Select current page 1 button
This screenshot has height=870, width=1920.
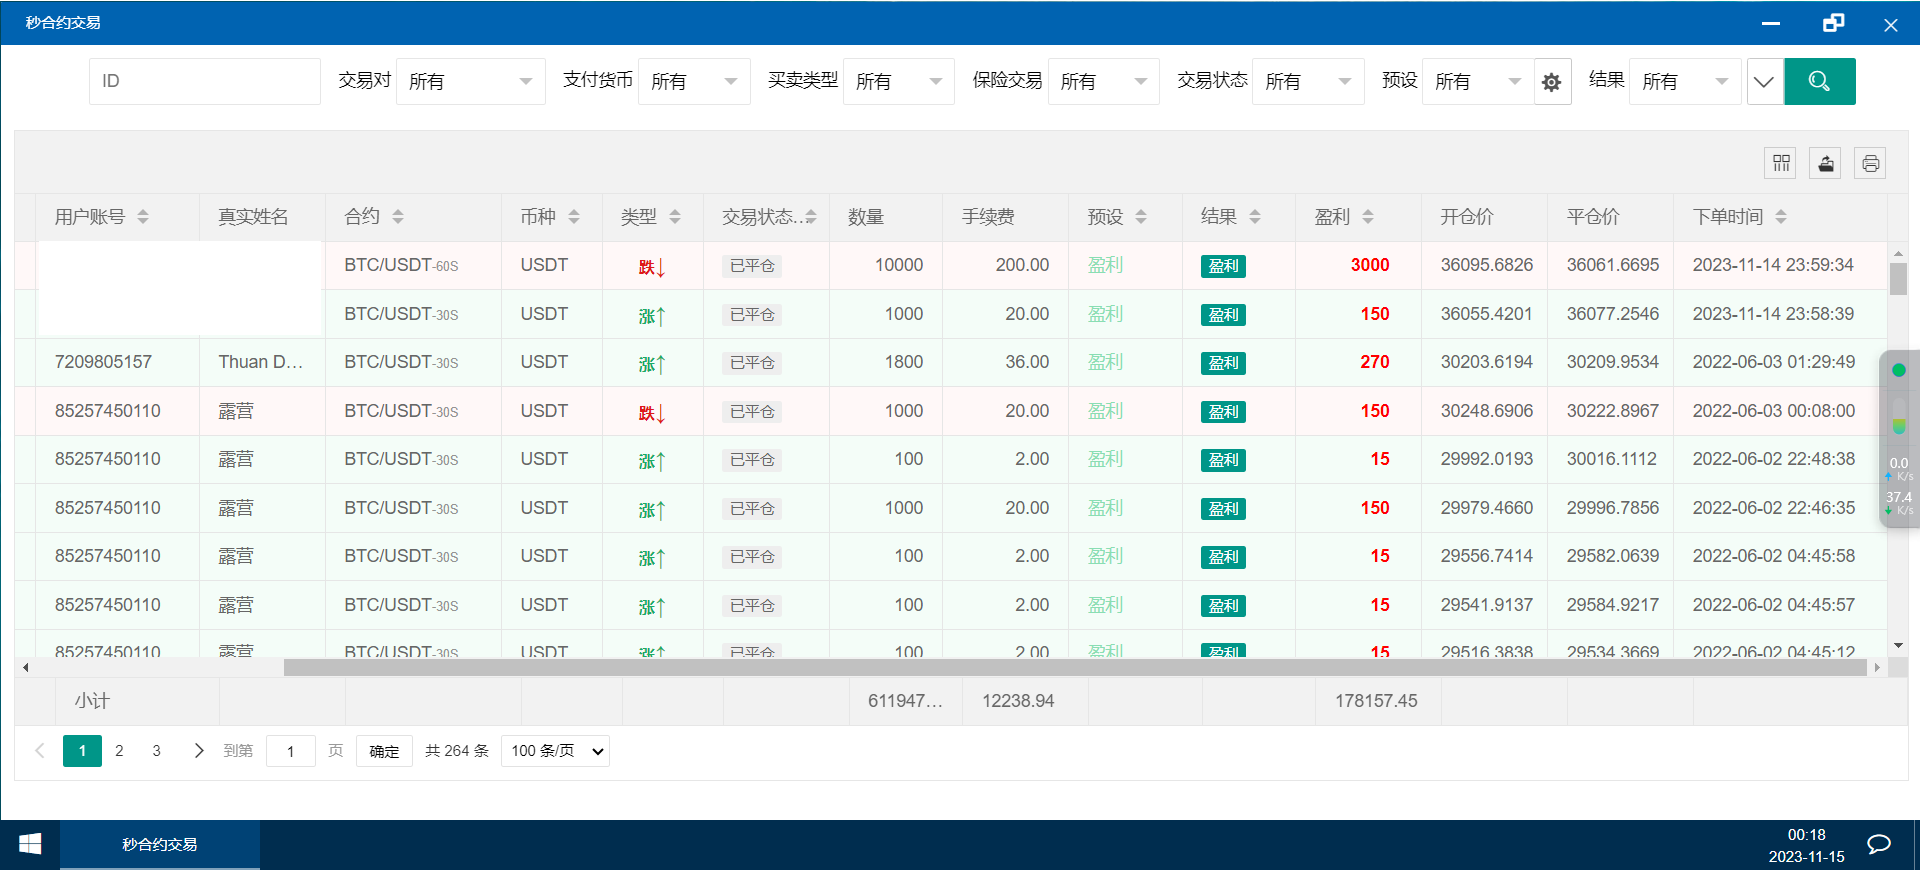(x=82, y=751)
